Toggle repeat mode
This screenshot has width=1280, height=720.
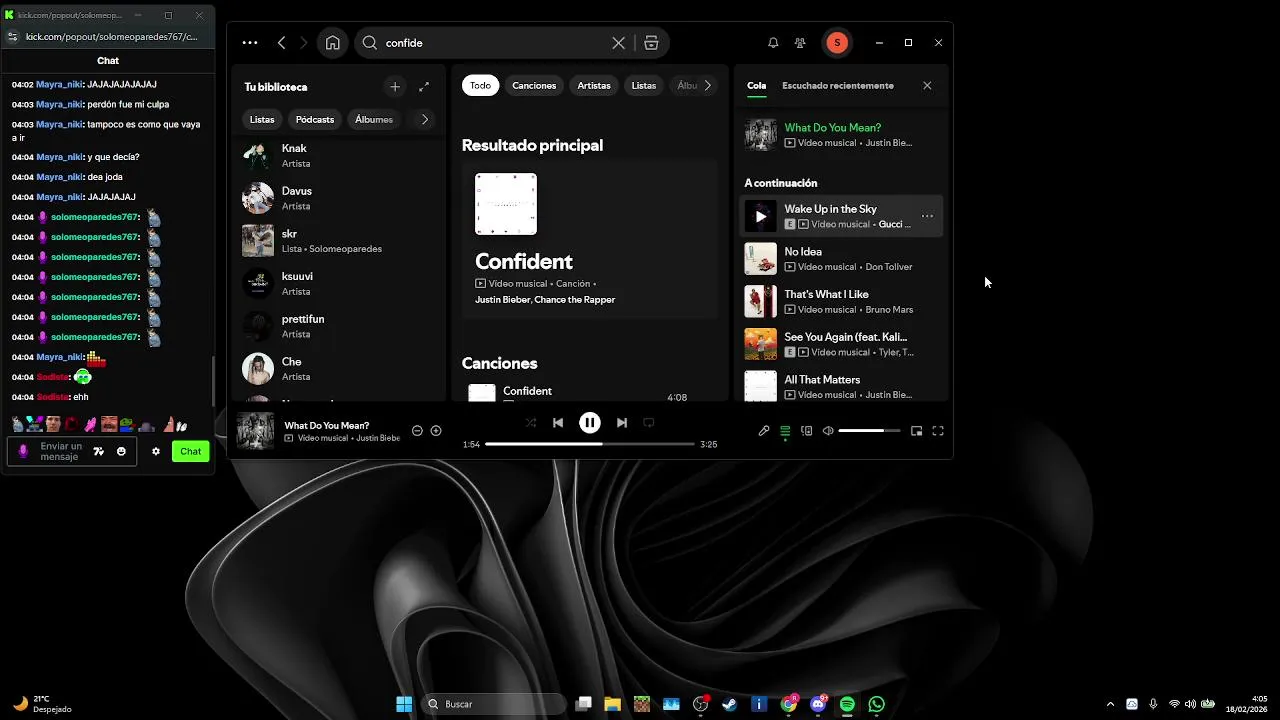[649, 423]
